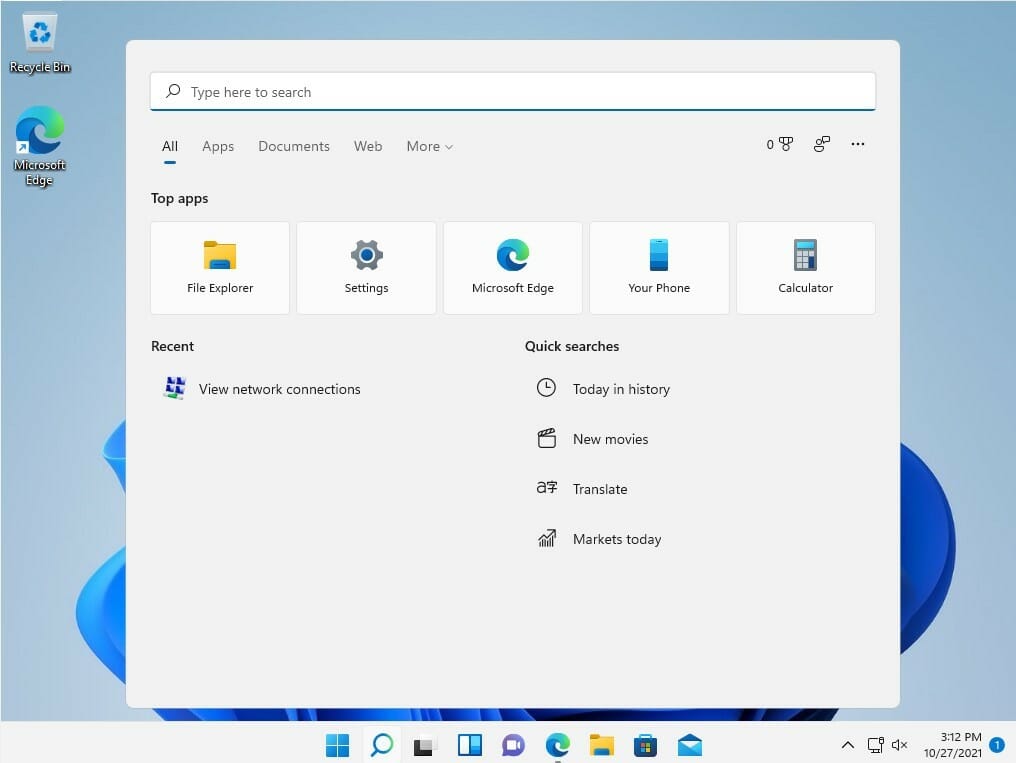Open File Explorer from the taskbar
1016x763 pixels.
tap(601, 745)
